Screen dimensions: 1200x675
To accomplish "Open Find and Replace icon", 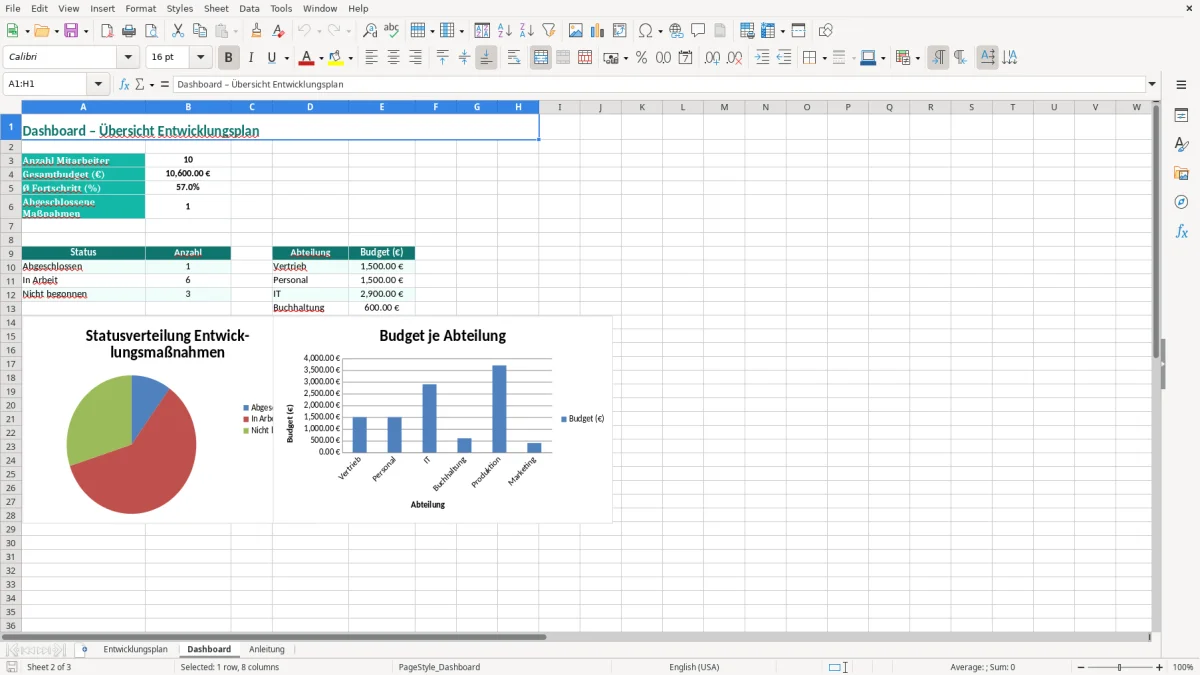I will [x=370, y=31].
